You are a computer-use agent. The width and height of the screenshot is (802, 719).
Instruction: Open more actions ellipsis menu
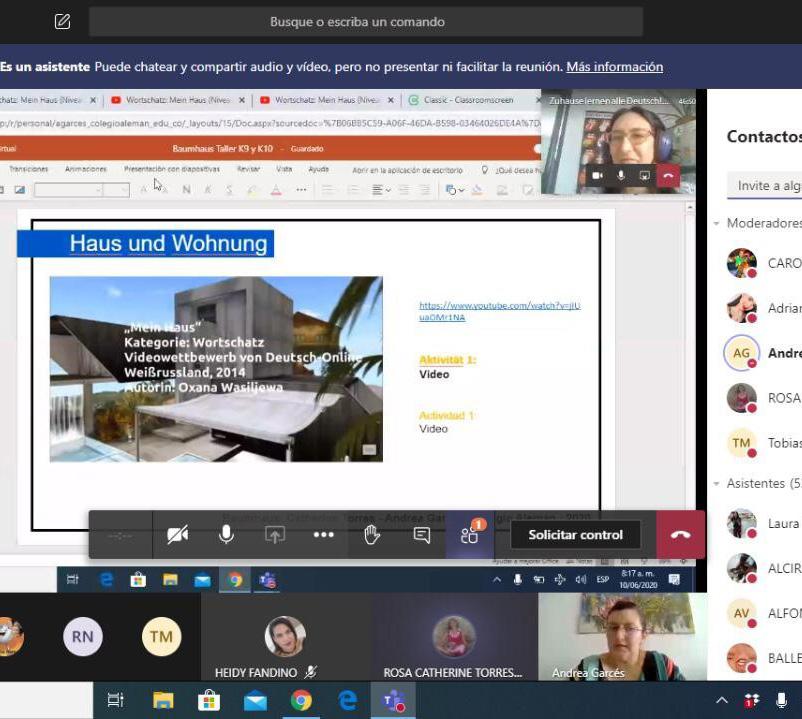coord(323,535)
